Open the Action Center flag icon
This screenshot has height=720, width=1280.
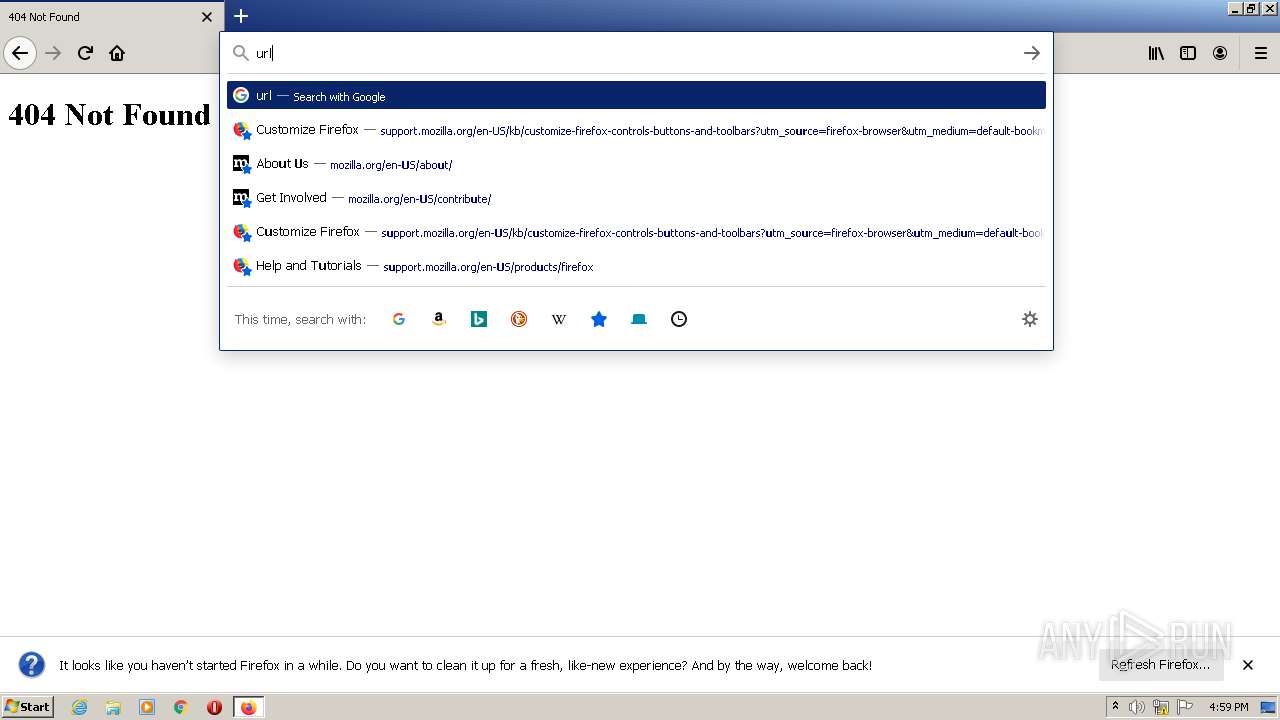pos(1185,707)
